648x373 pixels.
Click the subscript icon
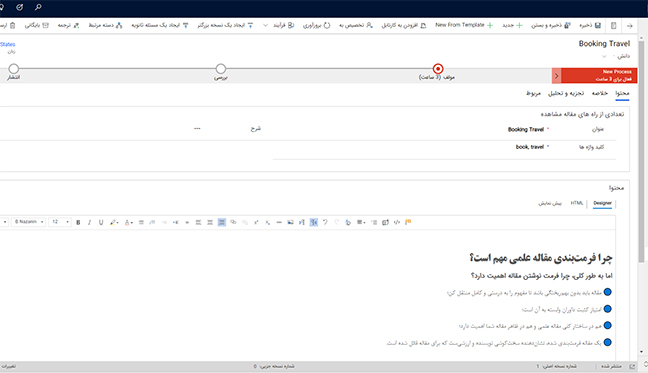[267, 223]
